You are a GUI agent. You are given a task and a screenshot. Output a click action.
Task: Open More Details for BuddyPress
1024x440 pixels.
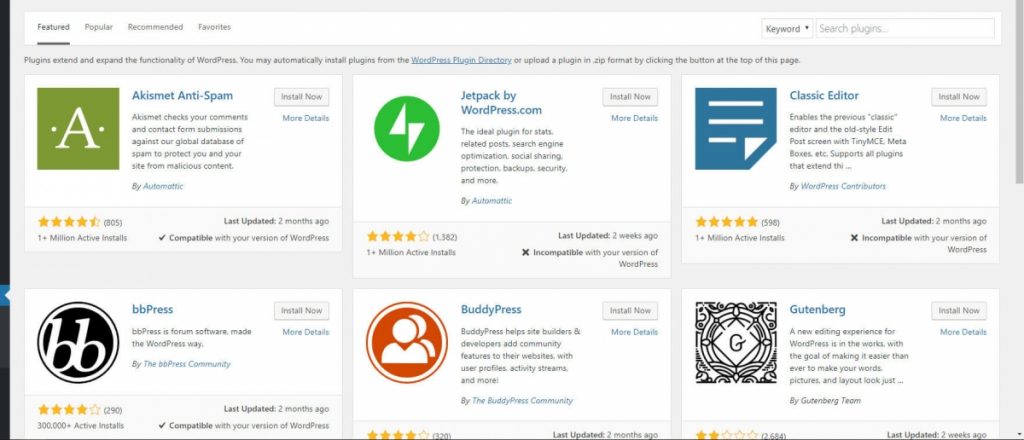pyautogui.click(x=634, y=332)
